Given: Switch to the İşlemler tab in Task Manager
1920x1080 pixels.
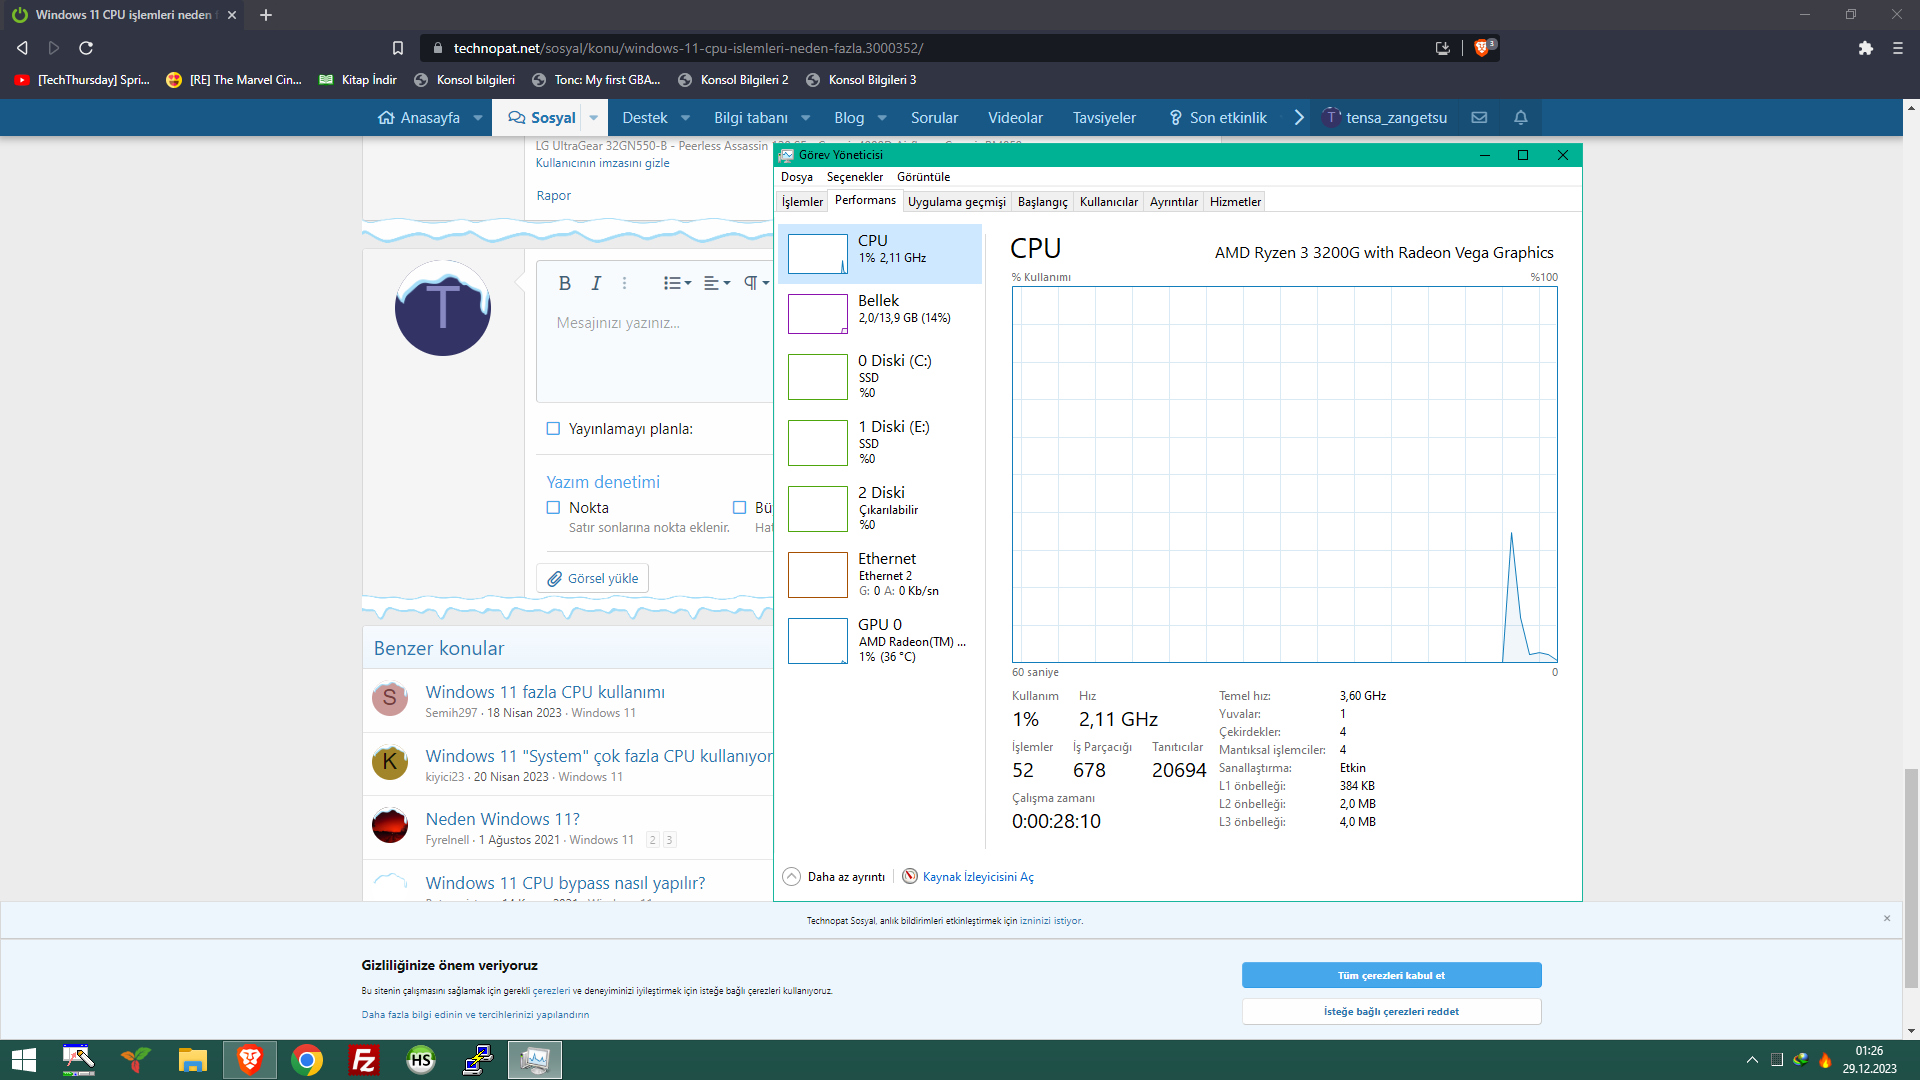Looking at the screenshot, I should (802, 202).
